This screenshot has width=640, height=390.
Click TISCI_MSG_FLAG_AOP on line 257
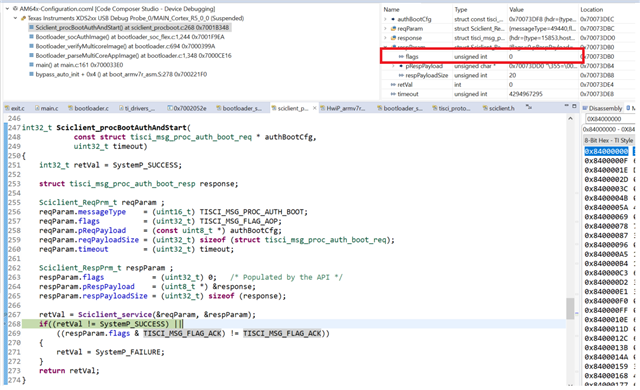[x=240, y=222]
